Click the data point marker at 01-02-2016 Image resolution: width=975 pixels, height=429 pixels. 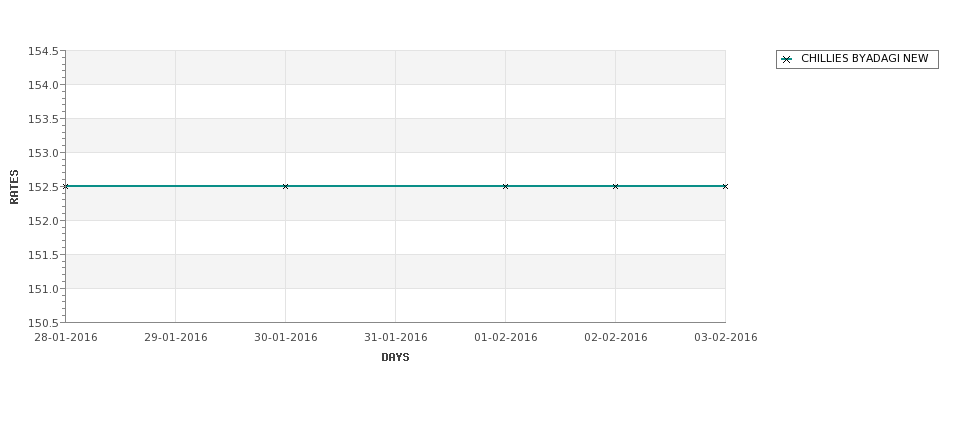506,187
